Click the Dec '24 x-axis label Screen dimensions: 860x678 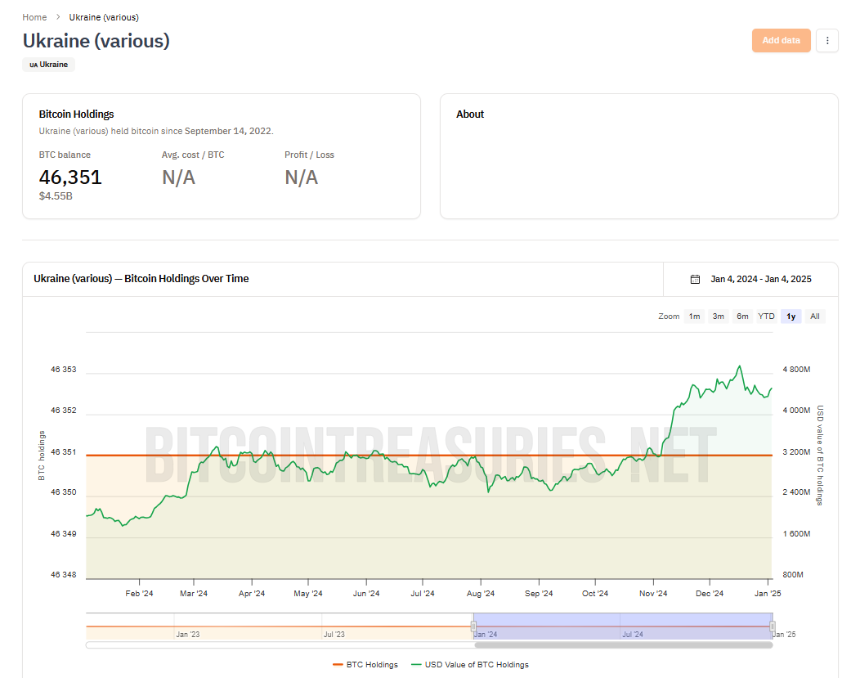tap(710, 594)
